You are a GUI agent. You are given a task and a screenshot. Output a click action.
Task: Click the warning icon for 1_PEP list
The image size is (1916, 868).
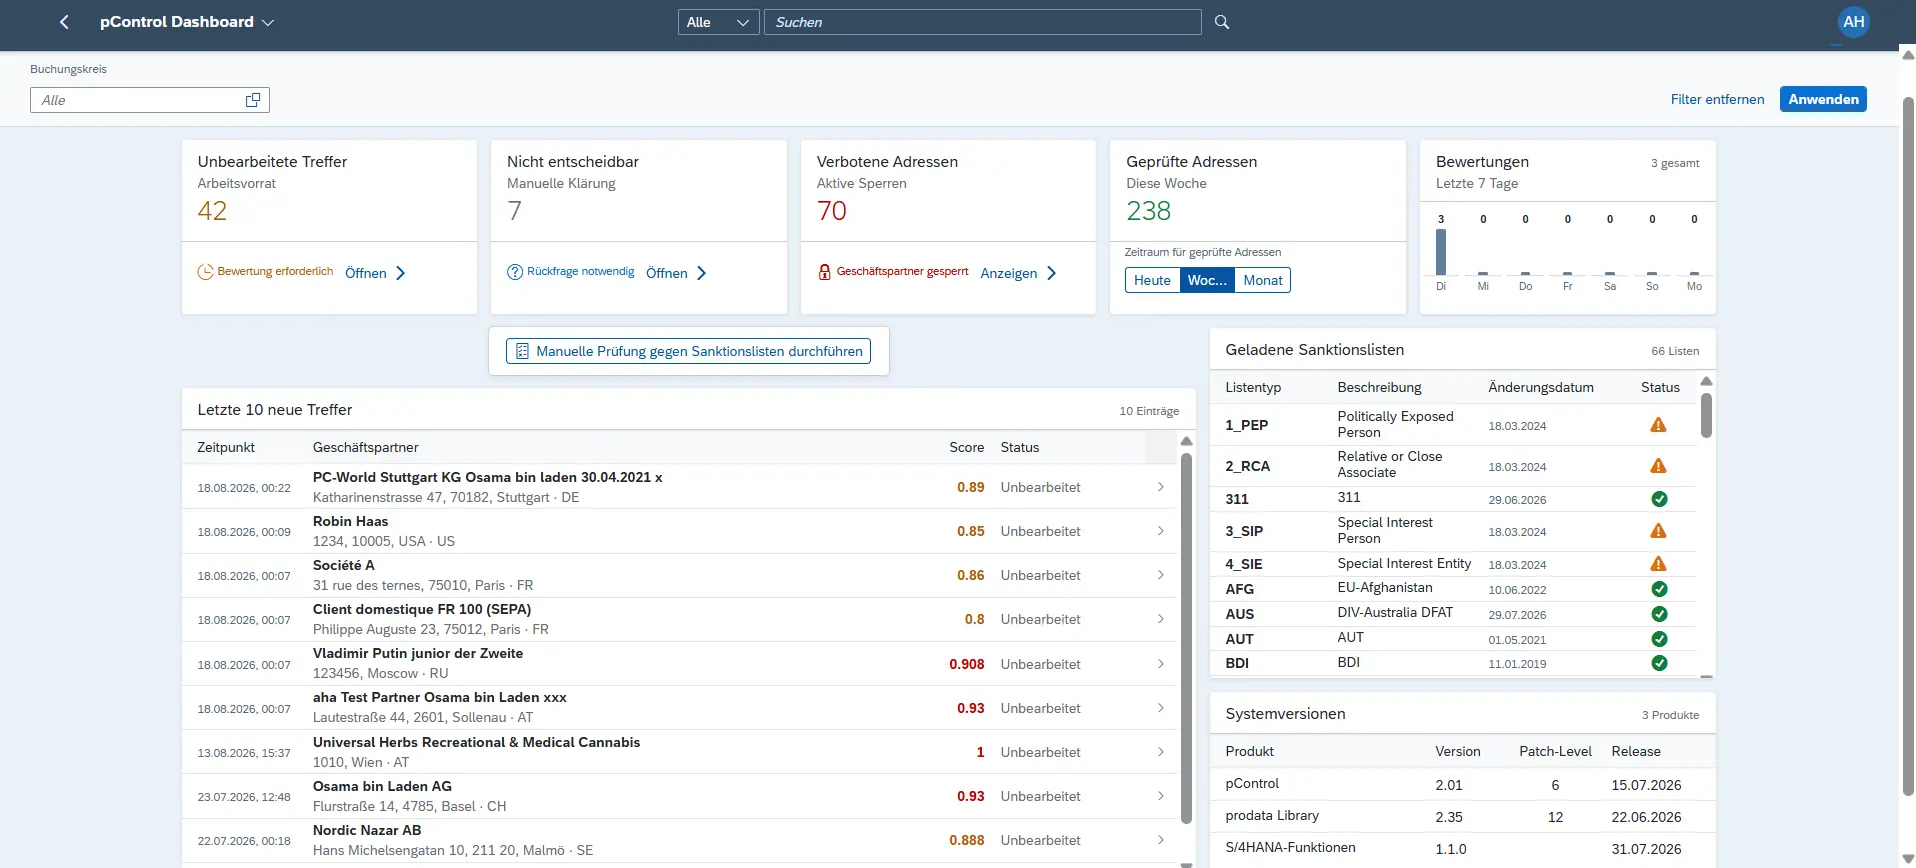[1658, 425]
